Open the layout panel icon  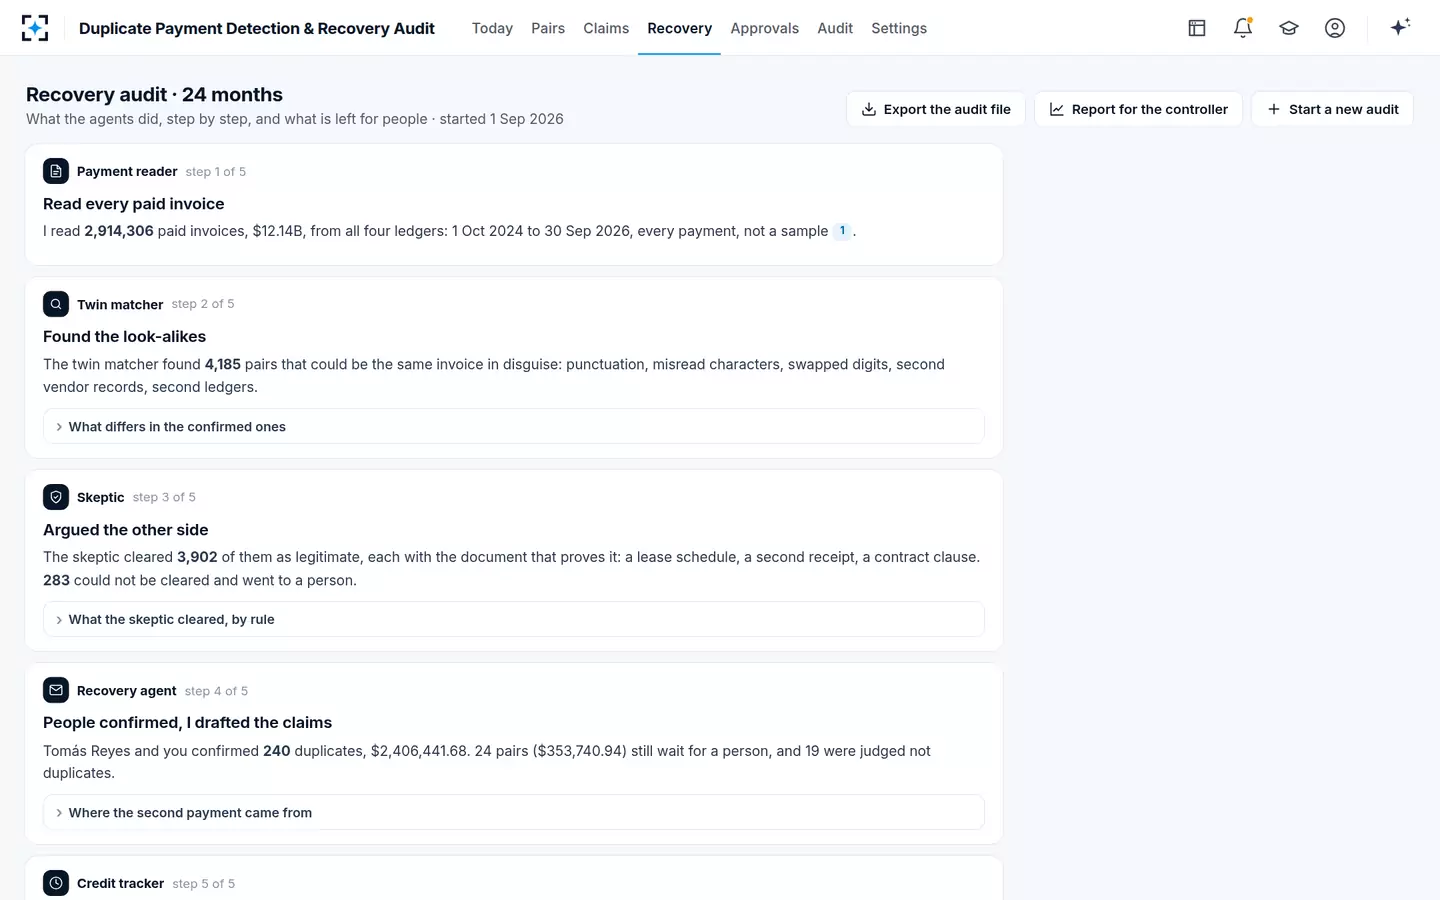coord(1197,28)
